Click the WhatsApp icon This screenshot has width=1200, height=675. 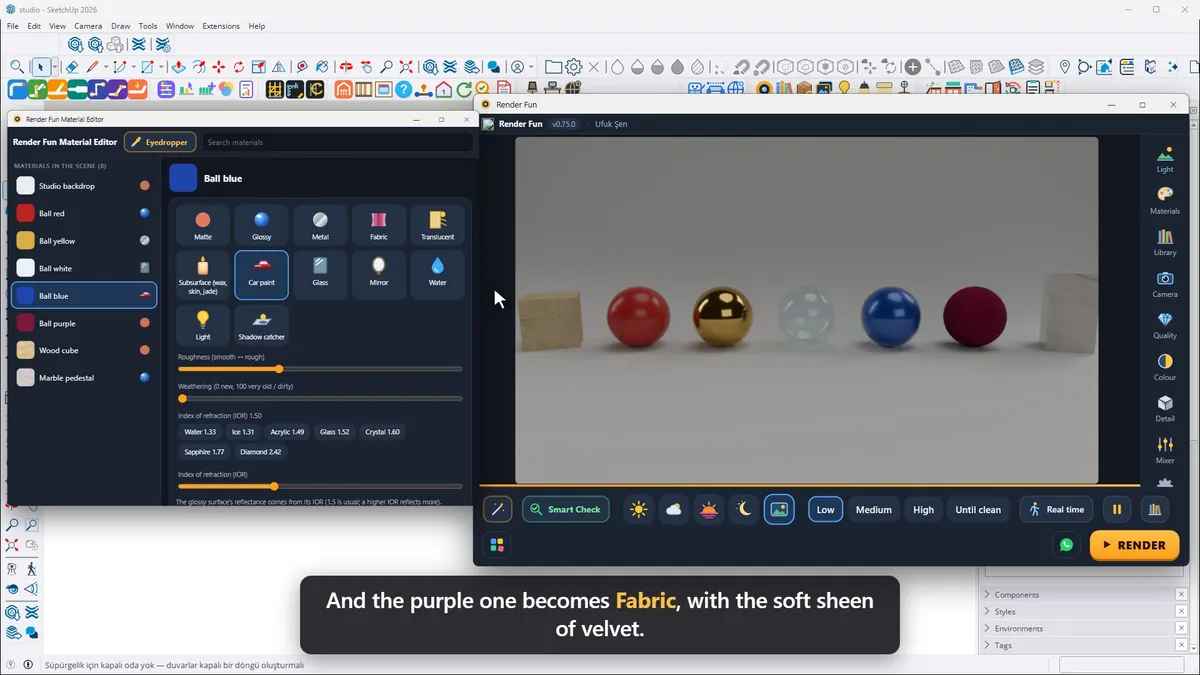pos(1066,545)
